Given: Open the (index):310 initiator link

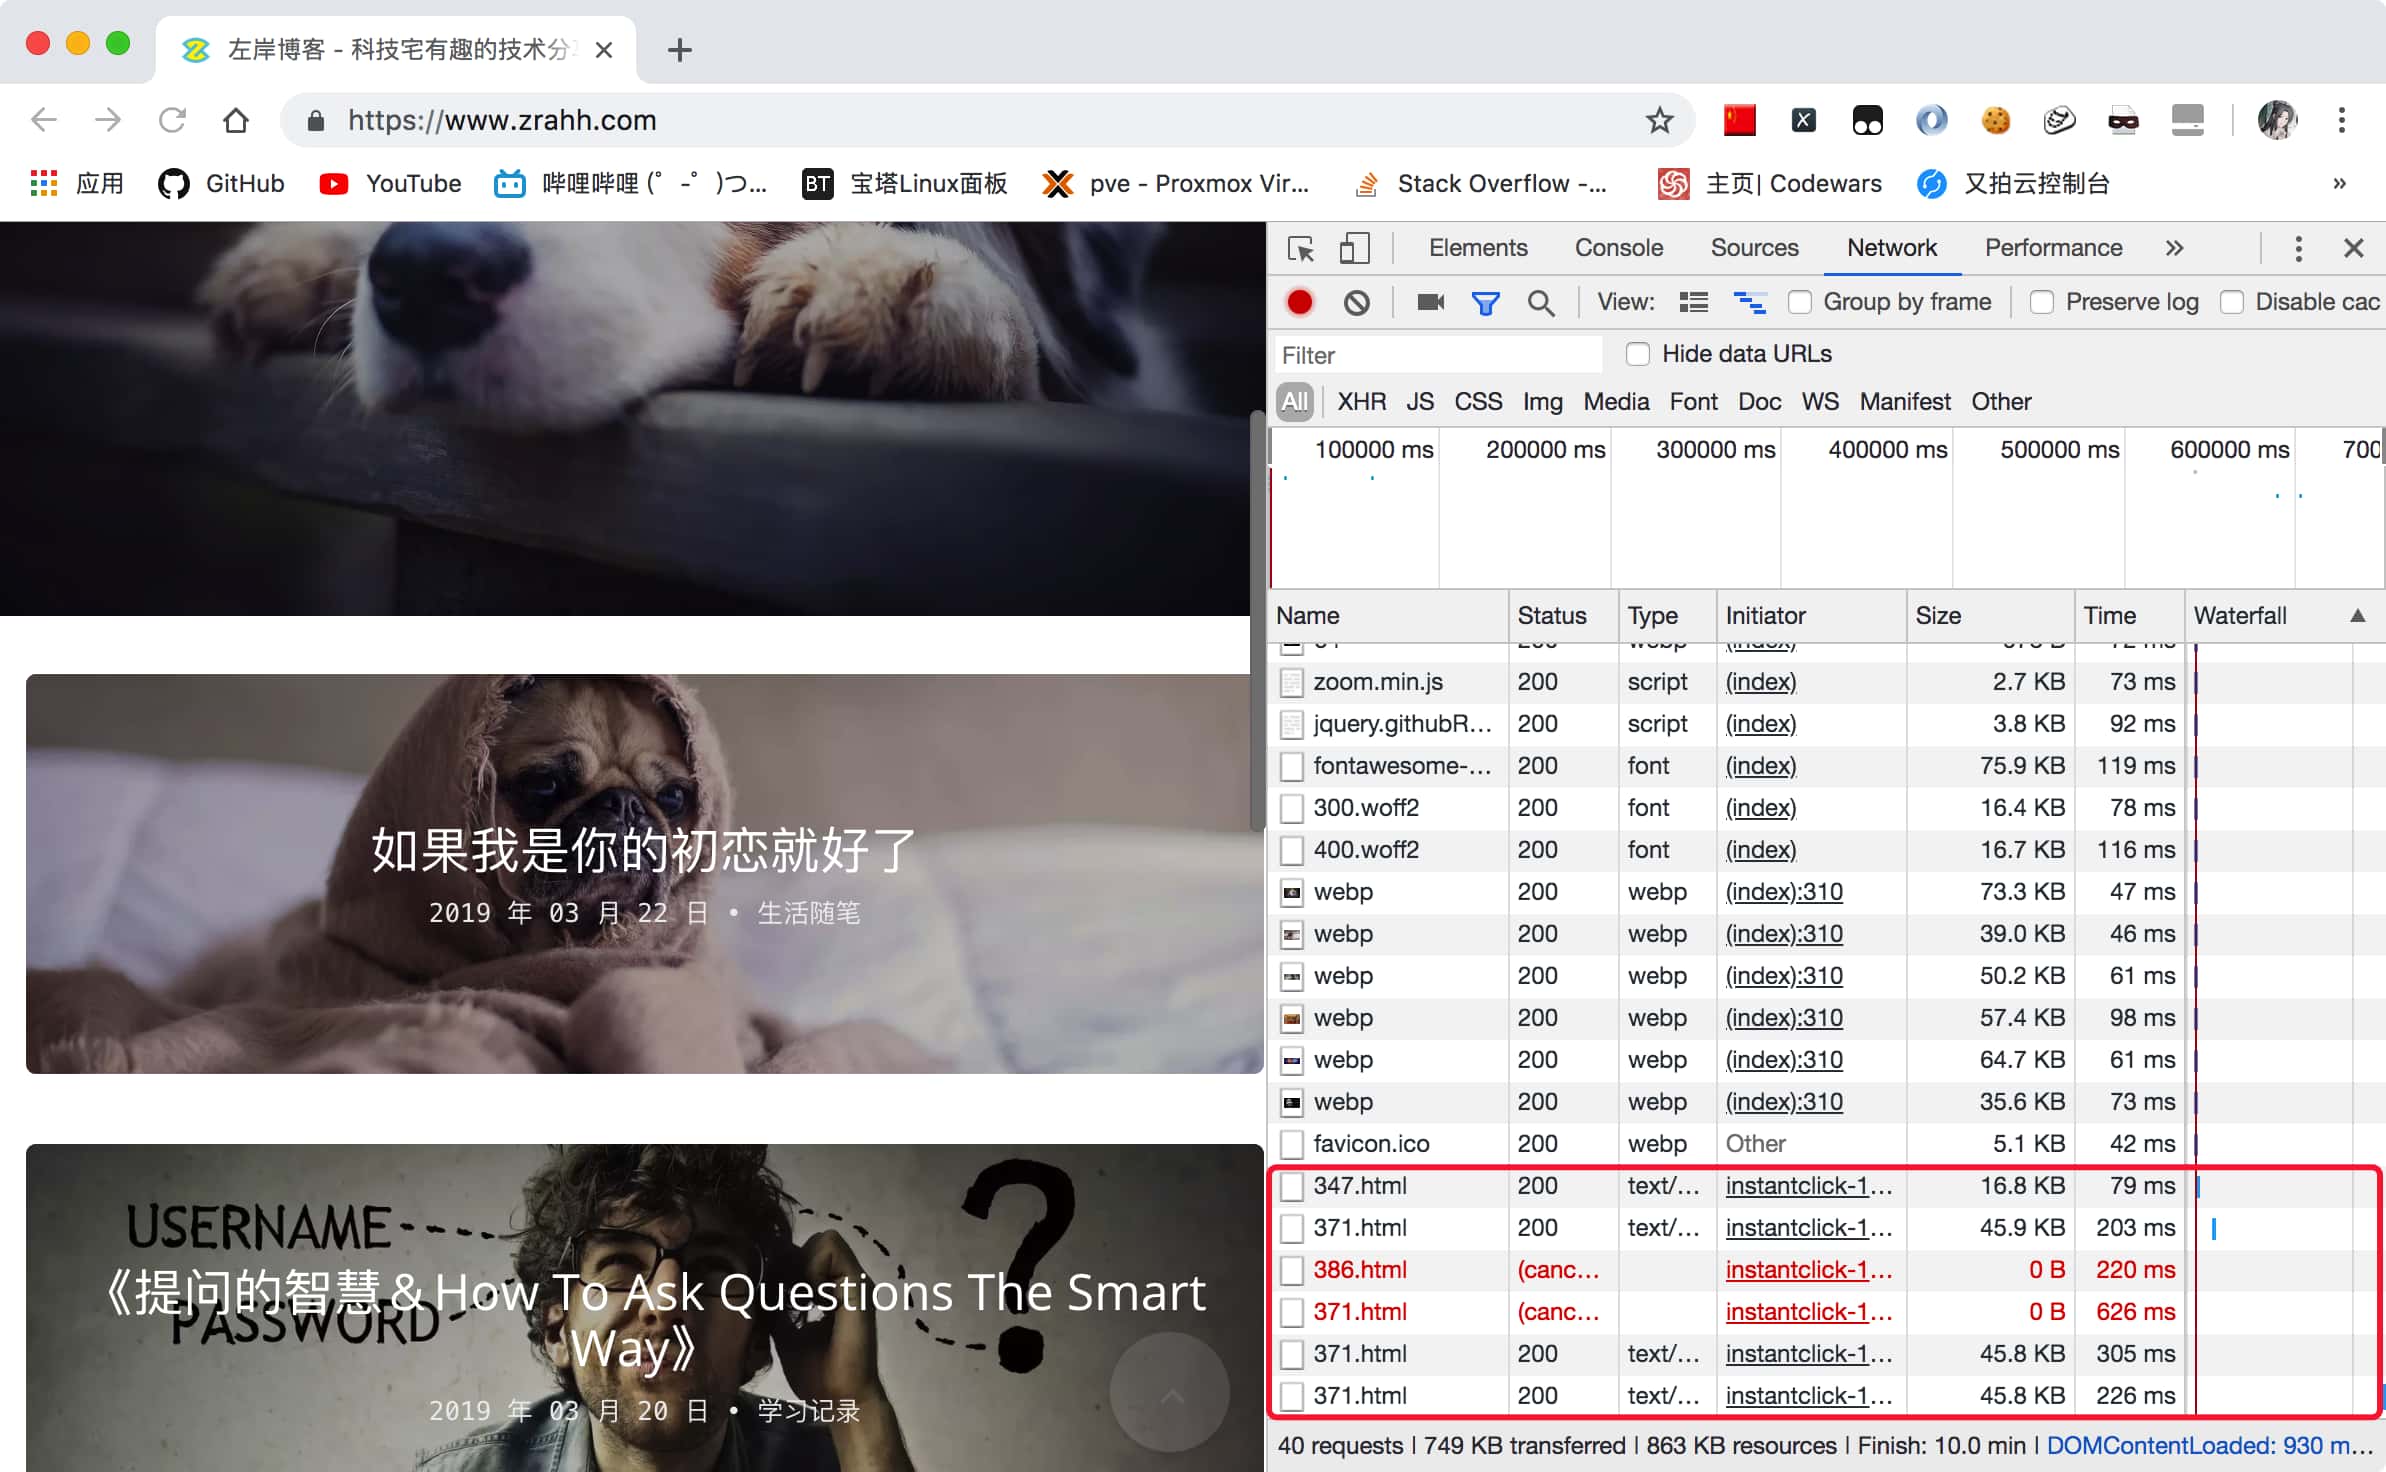Looking at the screenshot, I should pyautogui.click(x=1783, y=892).
